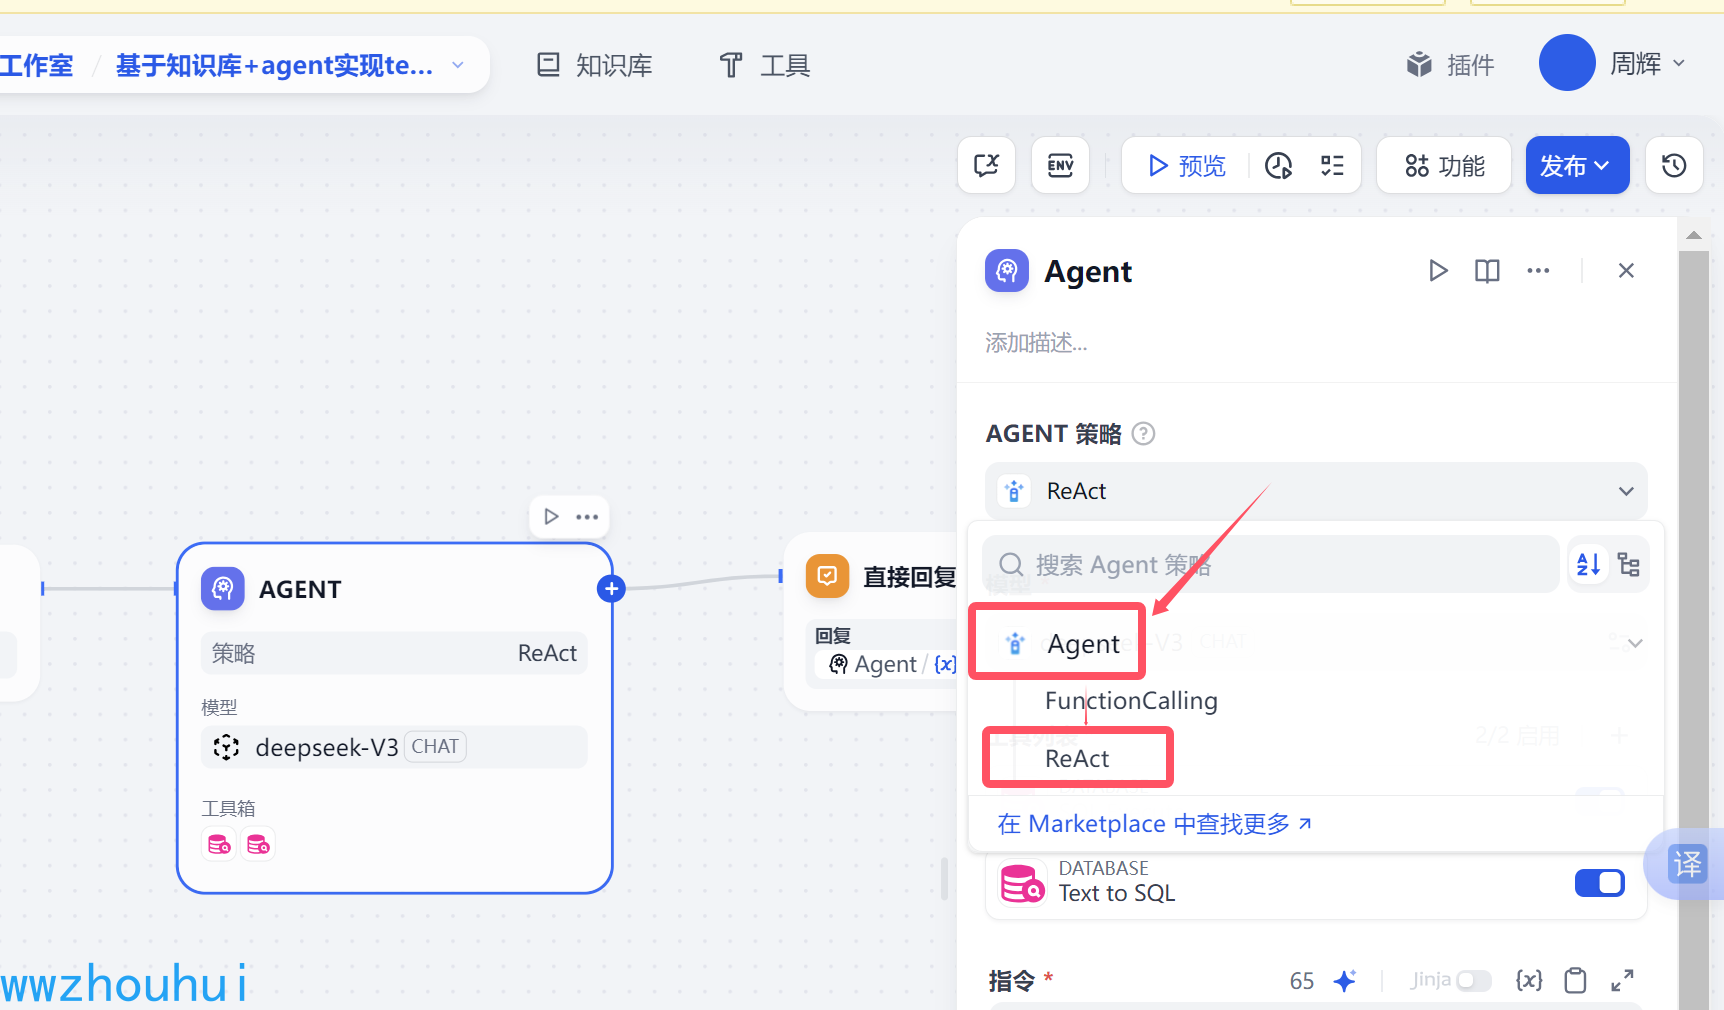Go to 工作室 studio breadcrumb link
This screenshot has width=1724, height=1010.
[x=37, y=66]
